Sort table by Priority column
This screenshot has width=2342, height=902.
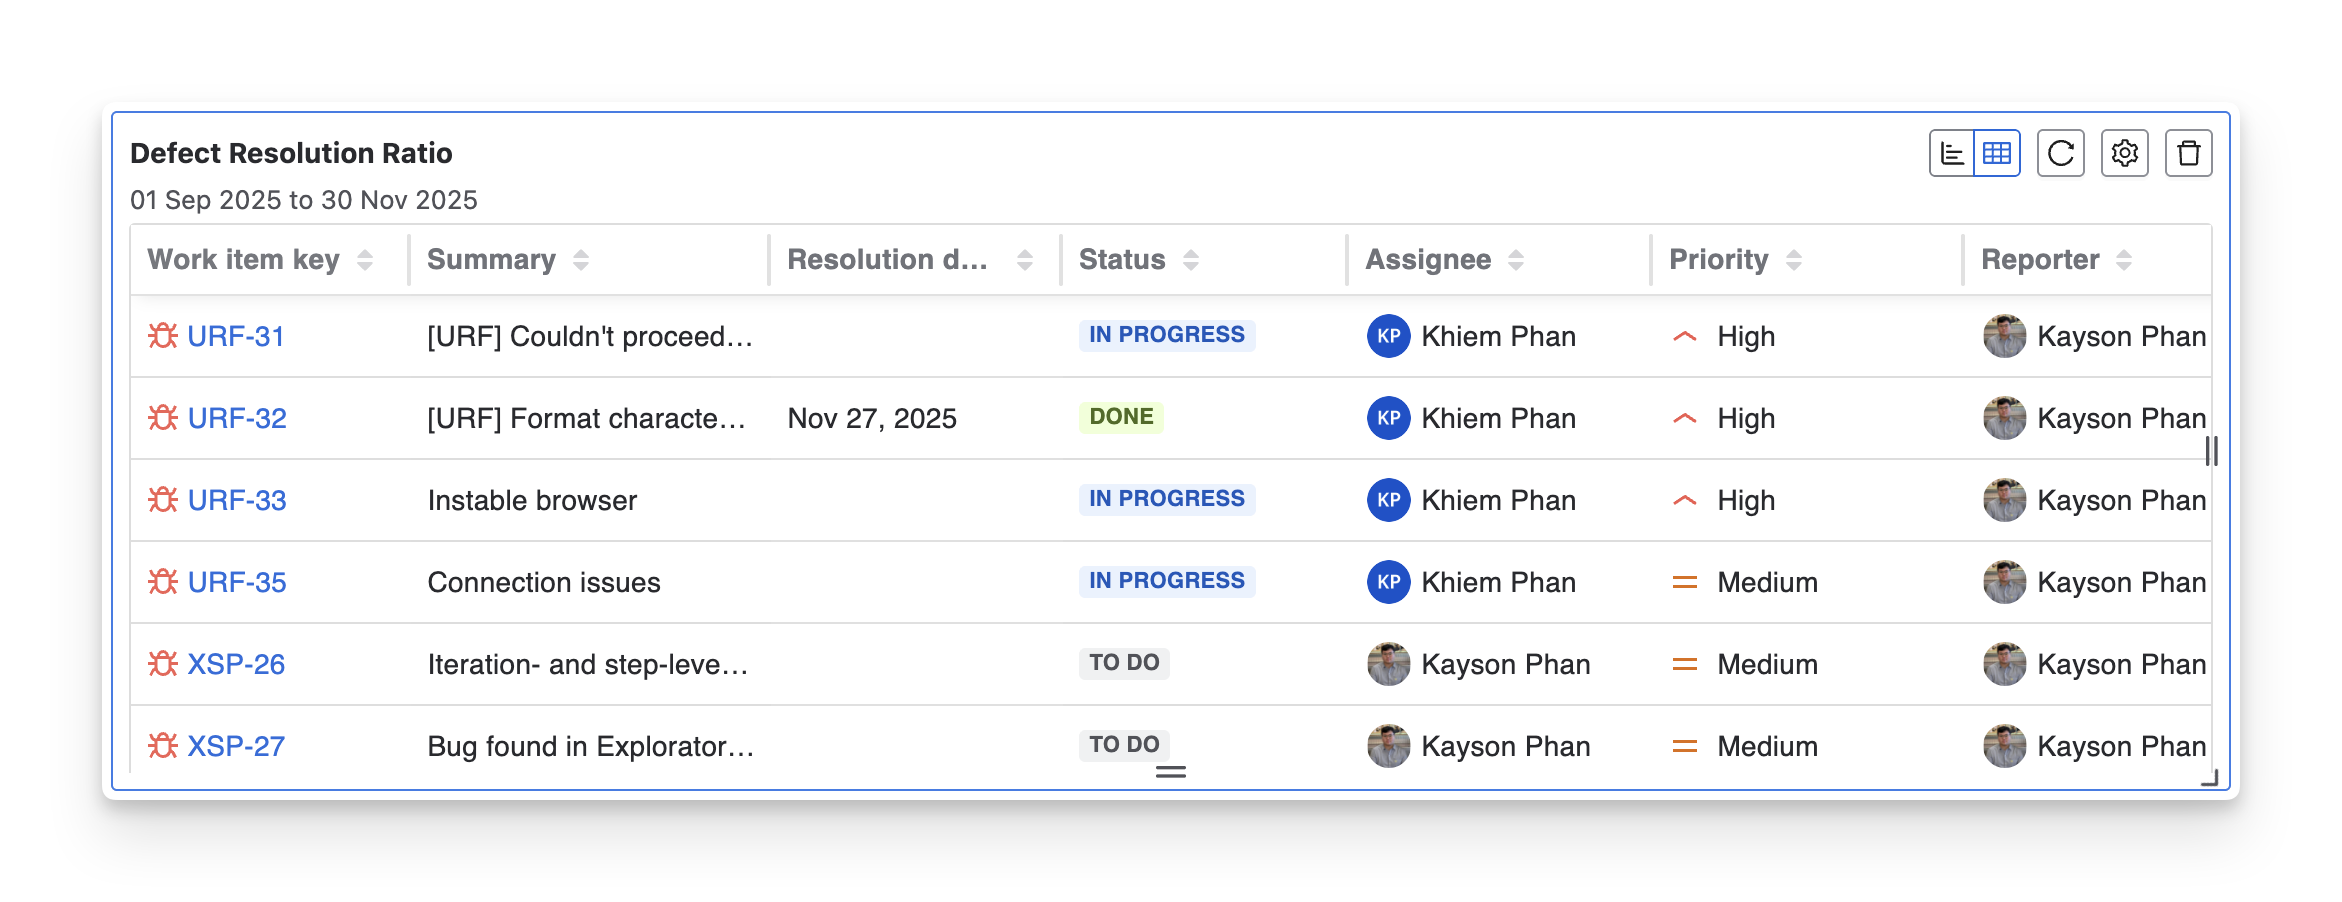1794,260
